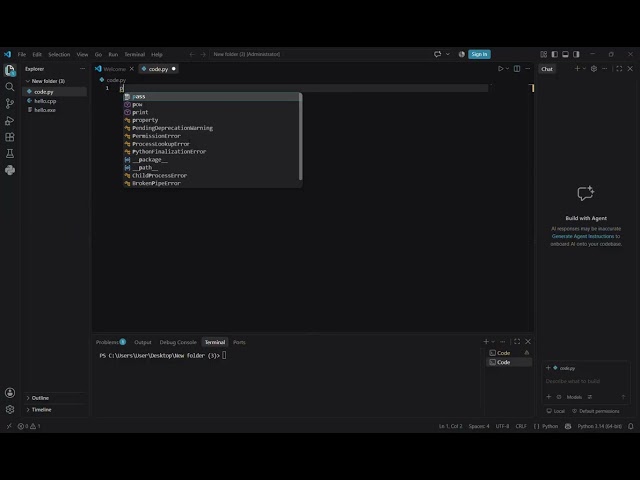Open Copilot chat icon in title bar
This screenshot has width=640, height=480.
click(438, 54)
